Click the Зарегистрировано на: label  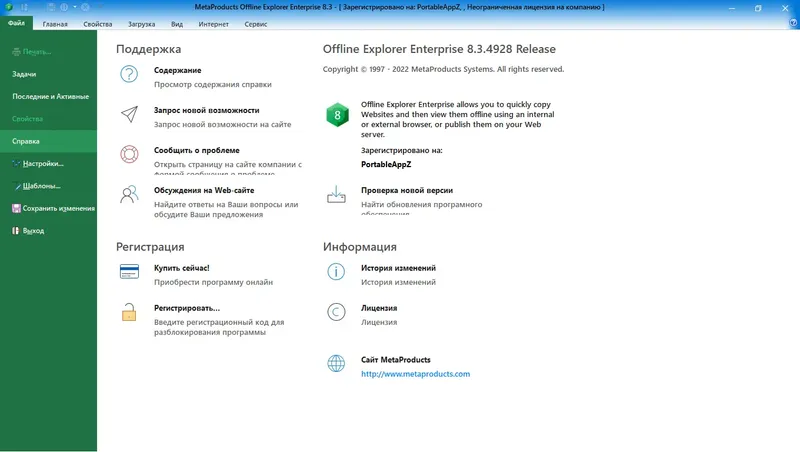[x=402, y=150]
